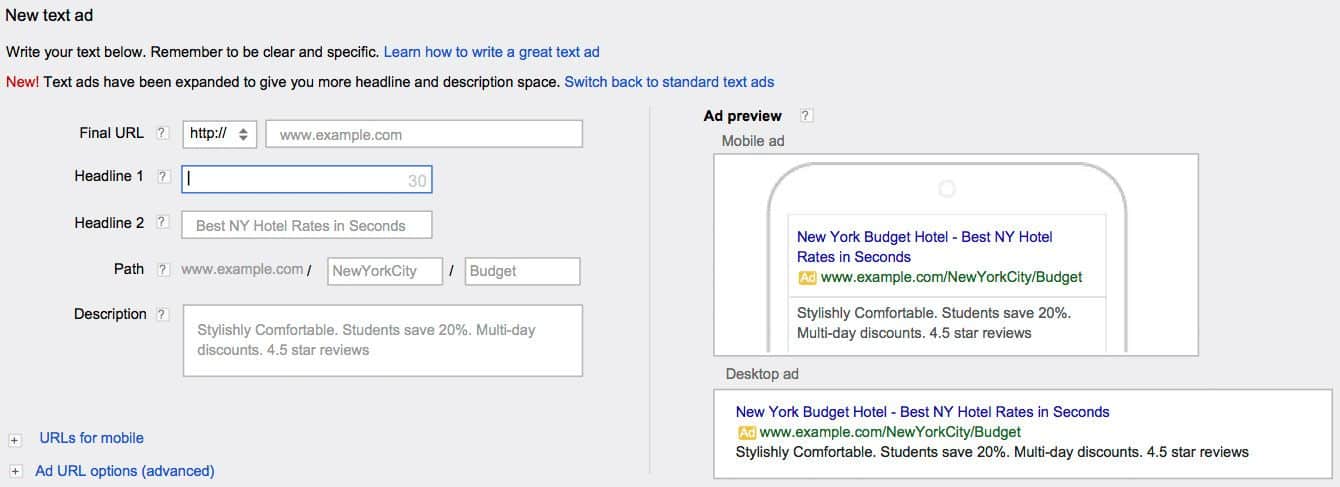1340x487 pixels.
Task: Expand the URLs for mobile section
Action: tap(15, 439)
